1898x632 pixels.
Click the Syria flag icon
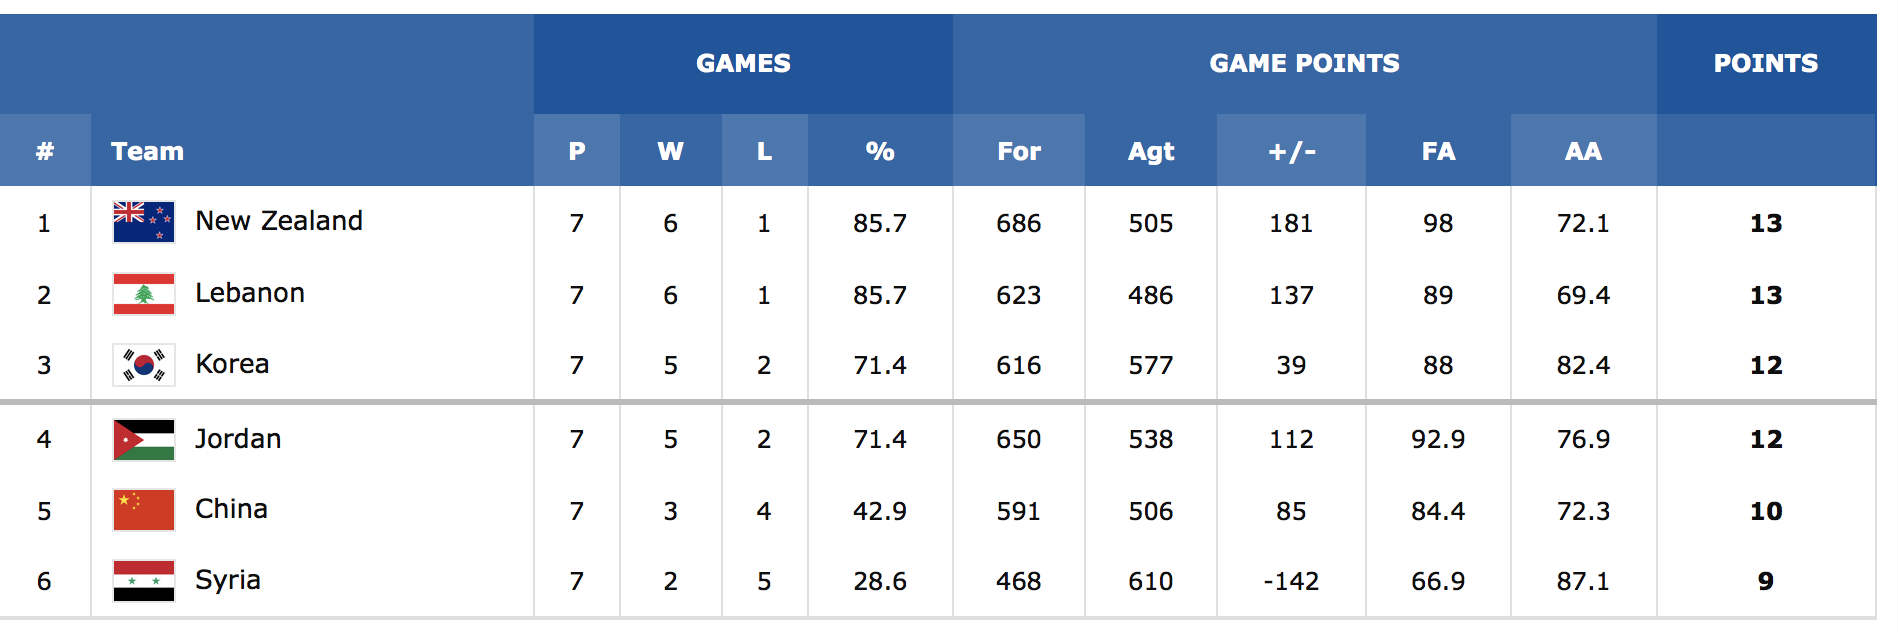[144, 581]
